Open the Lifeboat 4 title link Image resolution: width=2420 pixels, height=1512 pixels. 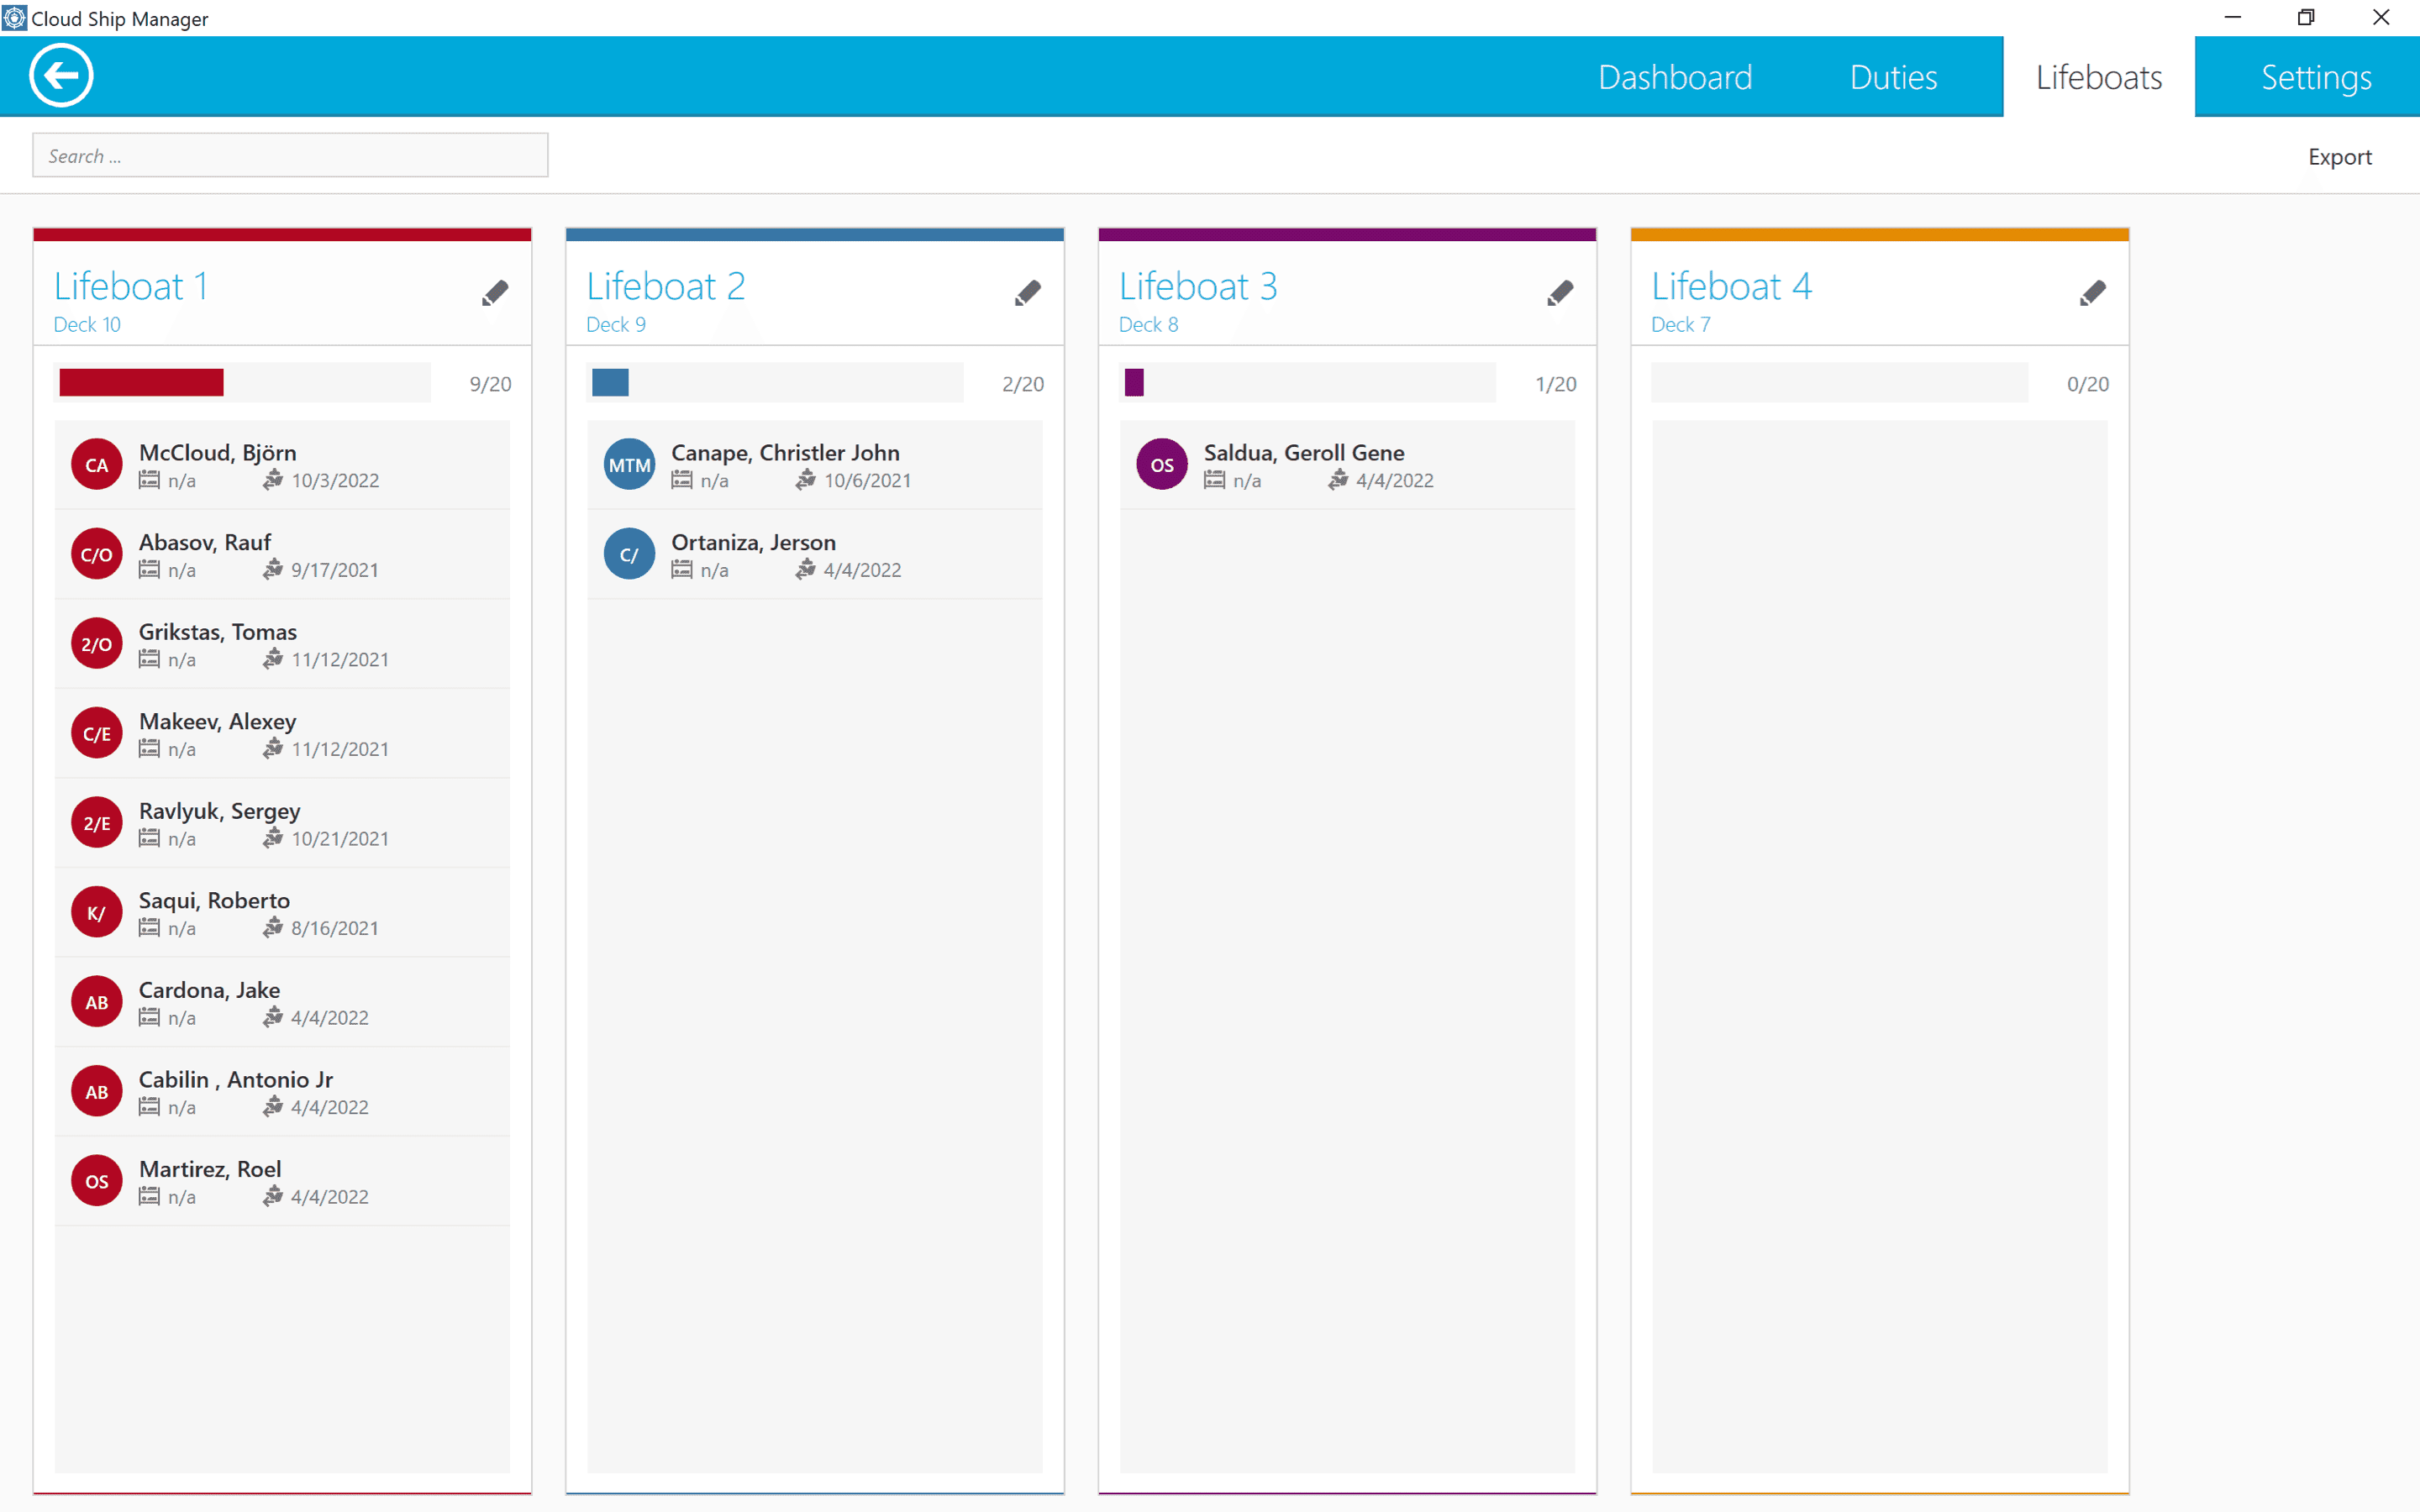(1731, 287)
